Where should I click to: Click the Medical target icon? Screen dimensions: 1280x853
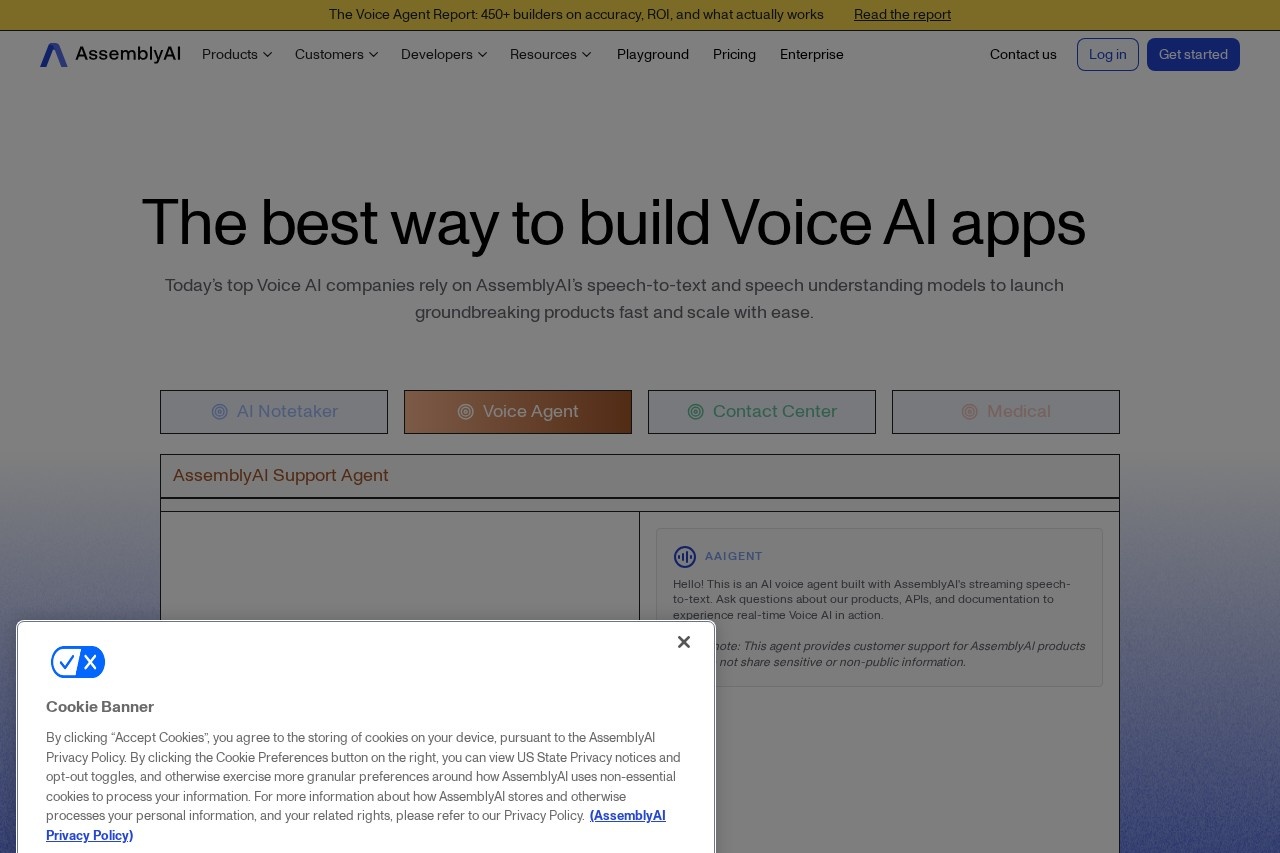(x=969, y=412)
